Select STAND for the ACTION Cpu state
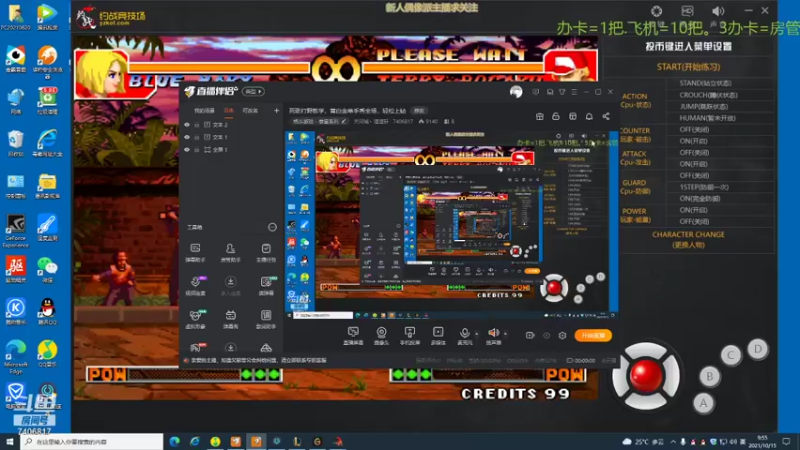The width and height of the screenshot is (800, 450). click(705, 83)
